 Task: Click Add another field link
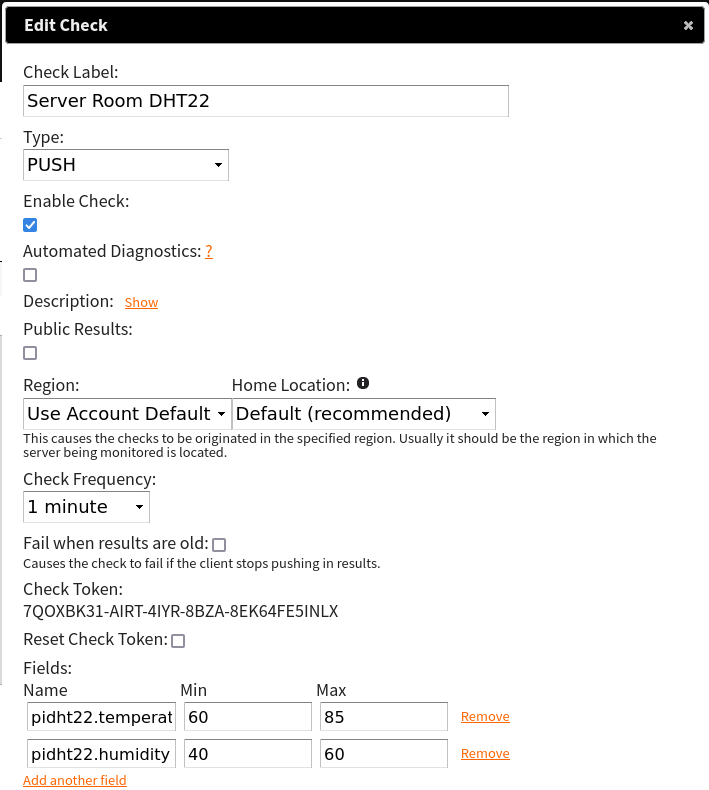[75, 780]
